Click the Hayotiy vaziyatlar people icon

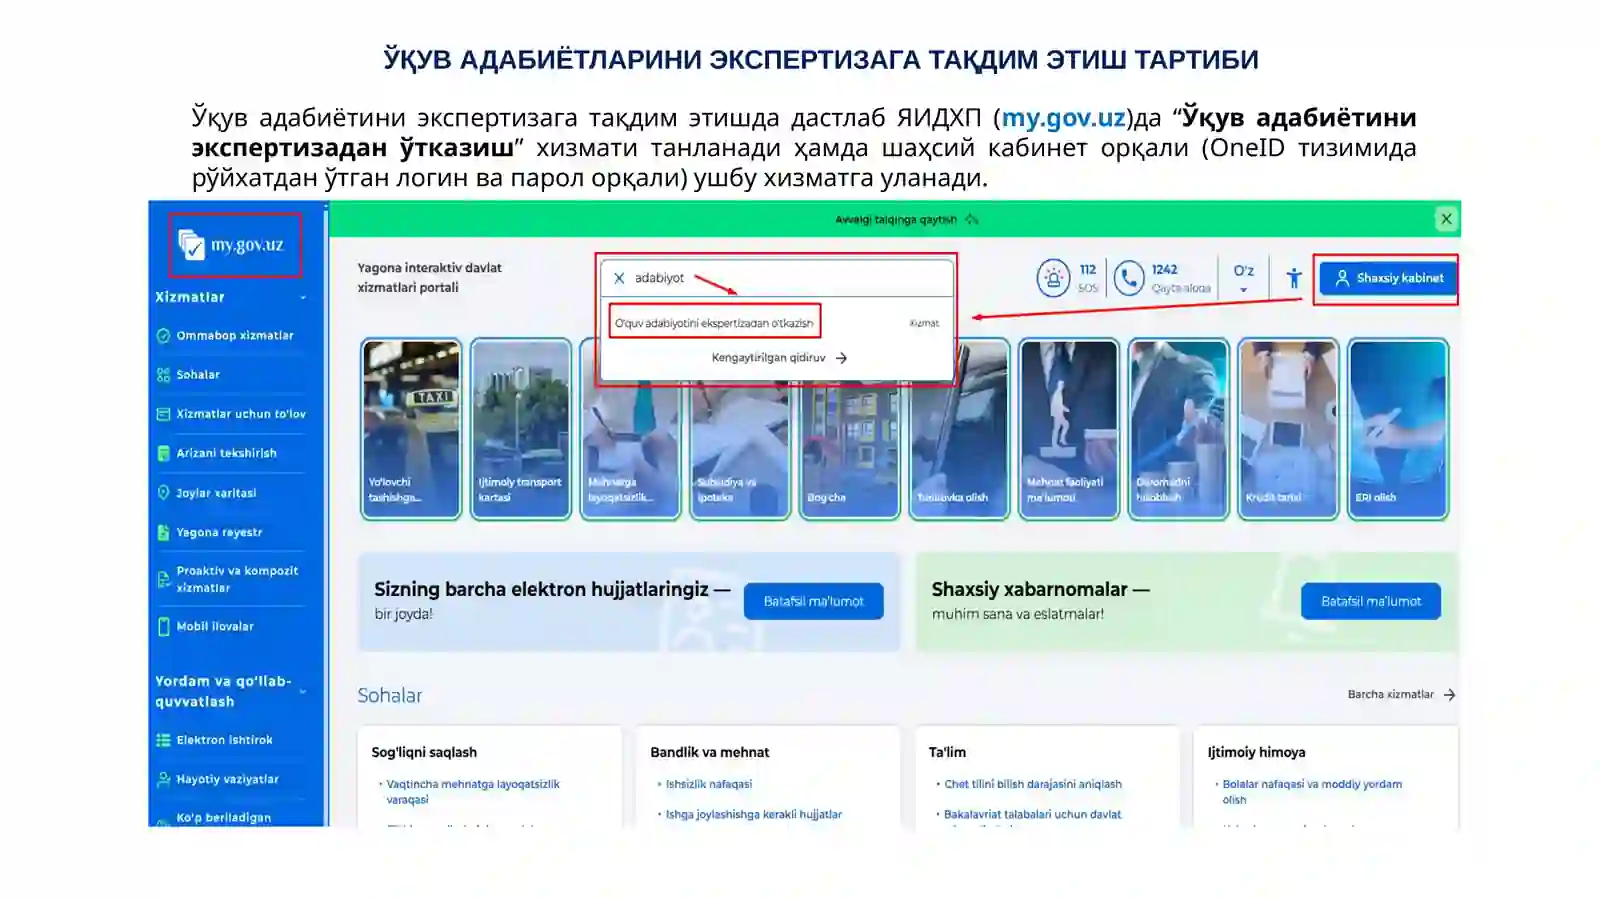coord(163,779)
